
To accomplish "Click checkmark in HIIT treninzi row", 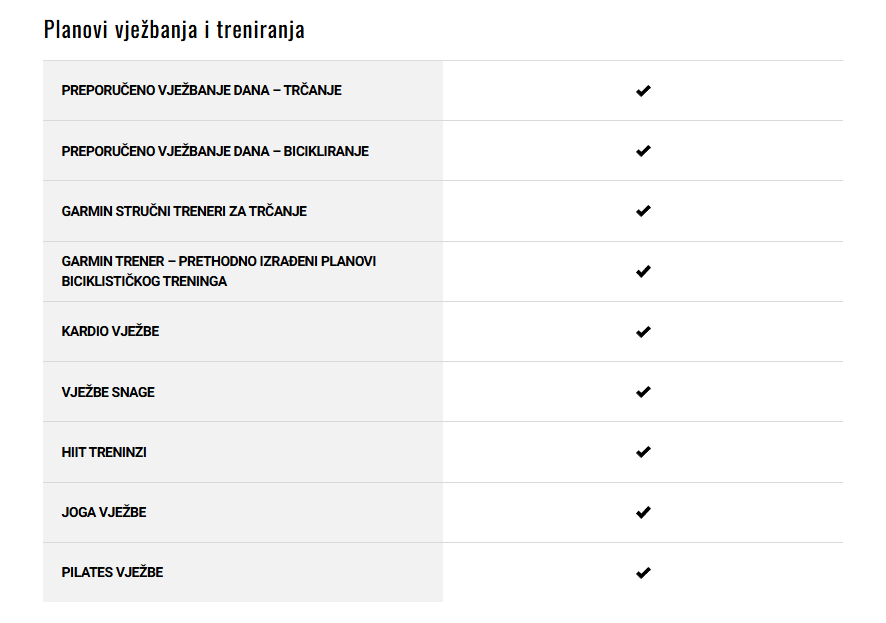I will tap(643, 452).
